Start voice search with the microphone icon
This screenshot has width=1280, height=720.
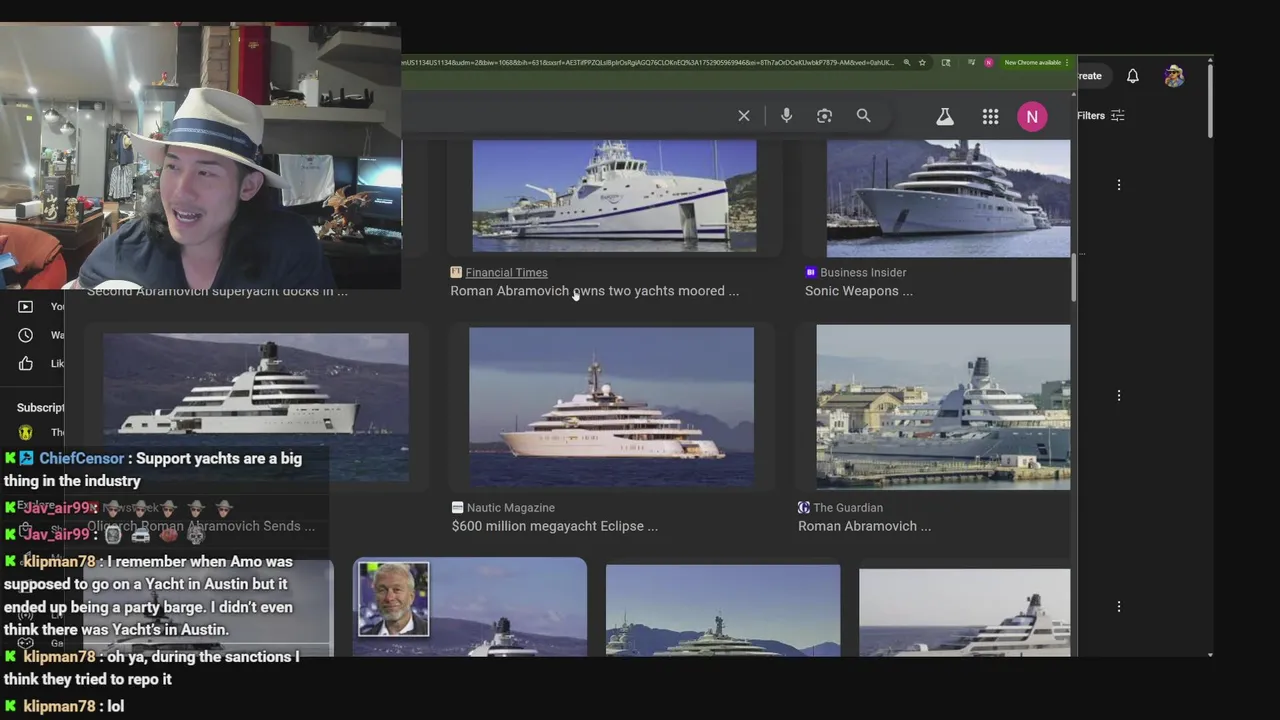(x=786, y=116)
